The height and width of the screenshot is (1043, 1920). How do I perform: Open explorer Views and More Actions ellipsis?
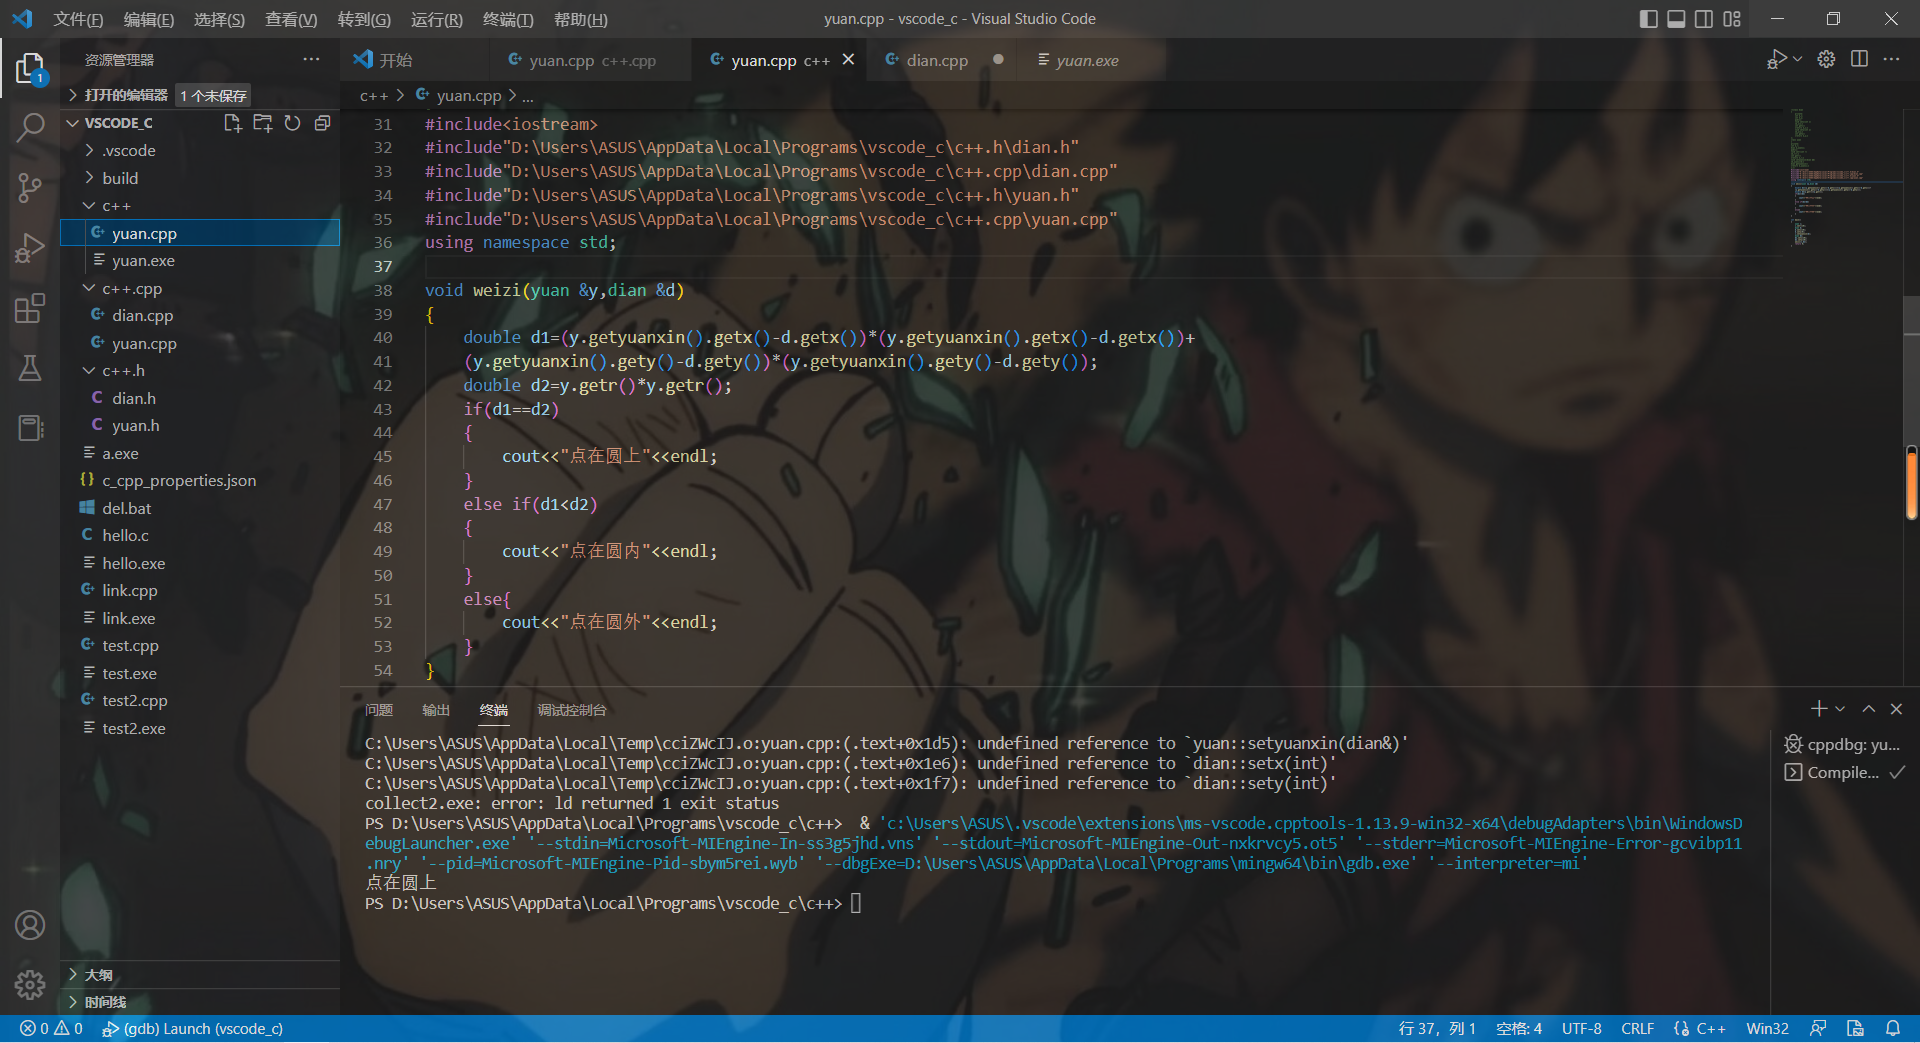pyautogui.click(x=311, y=59)
